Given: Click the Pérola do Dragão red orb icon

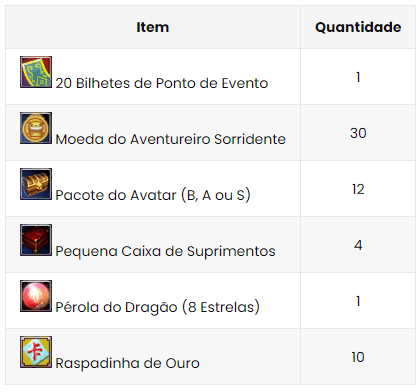Looking at the screenshot, I should coord(36,296).
